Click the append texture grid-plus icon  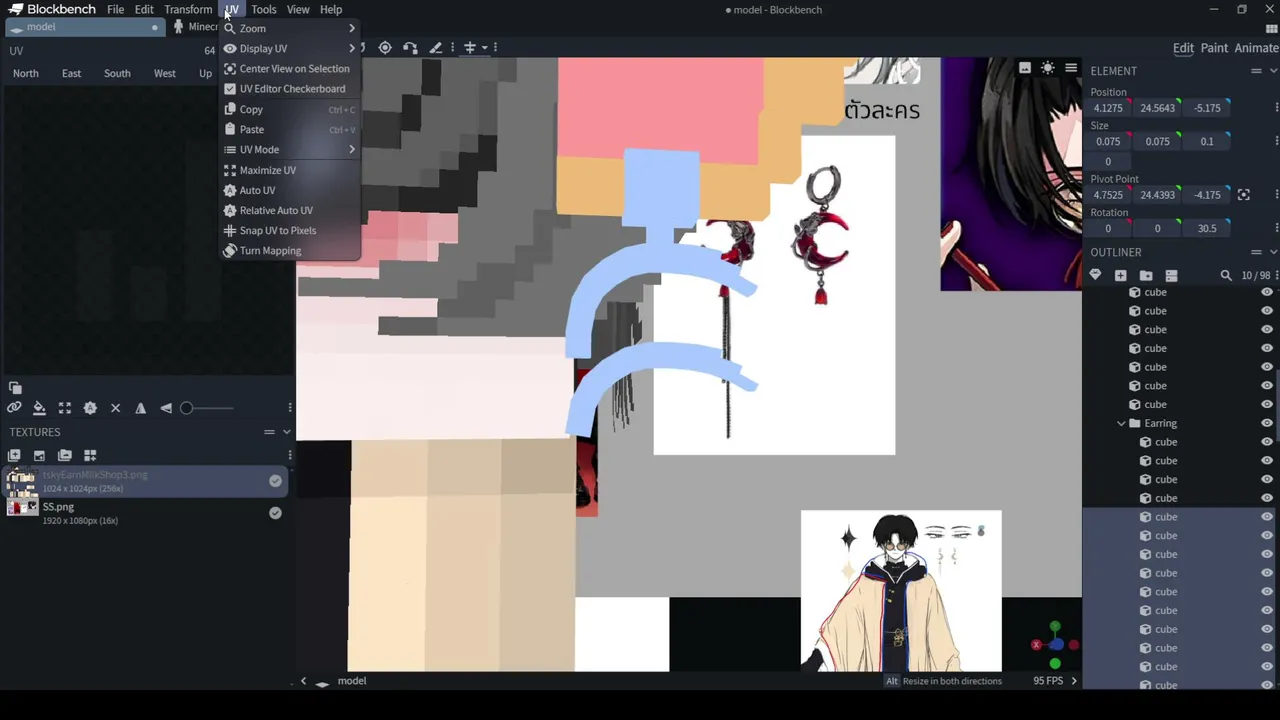click(90, 456)
